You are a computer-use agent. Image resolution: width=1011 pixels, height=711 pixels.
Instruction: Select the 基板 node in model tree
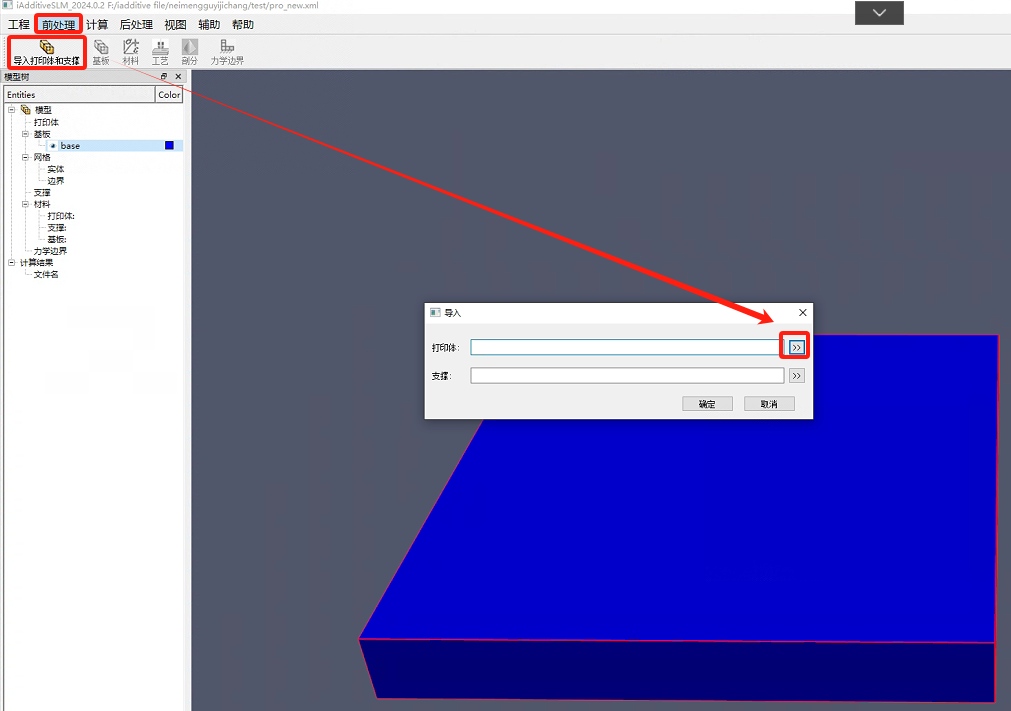tap(42, 134)
